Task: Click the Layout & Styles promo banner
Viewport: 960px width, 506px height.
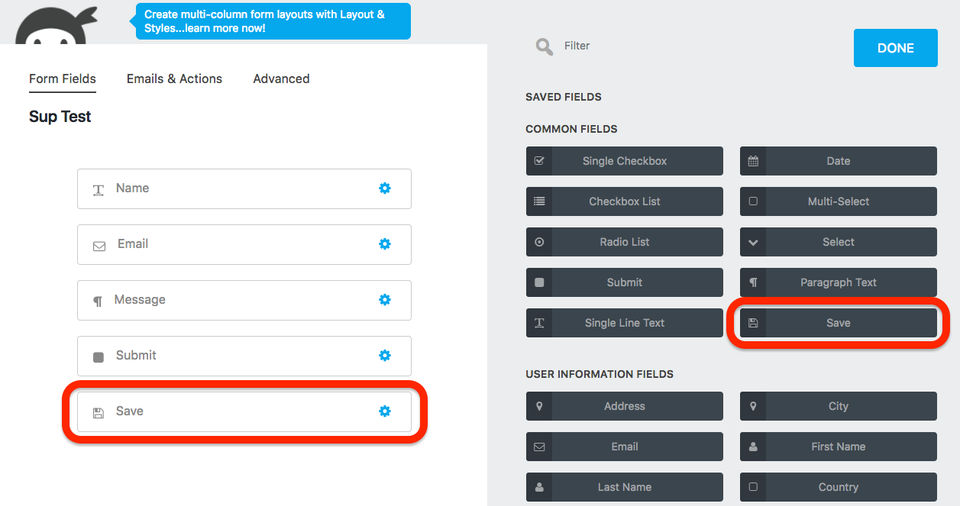Action: [x=273, y=21]
